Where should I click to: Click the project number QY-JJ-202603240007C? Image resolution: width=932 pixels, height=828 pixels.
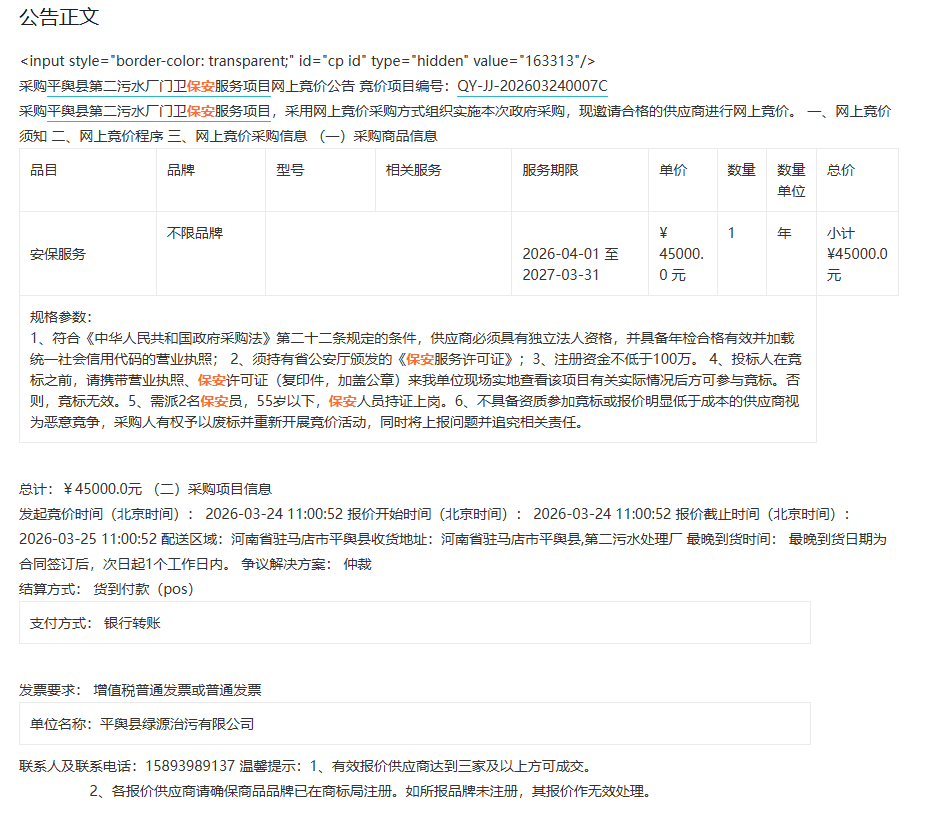coord(532,86)
